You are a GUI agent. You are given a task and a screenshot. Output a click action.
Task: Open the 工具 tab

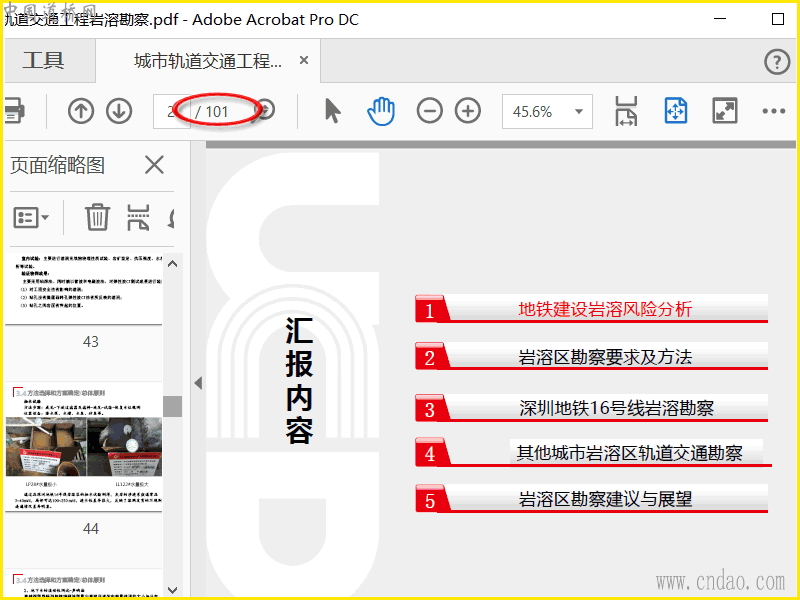pos(43,61)
